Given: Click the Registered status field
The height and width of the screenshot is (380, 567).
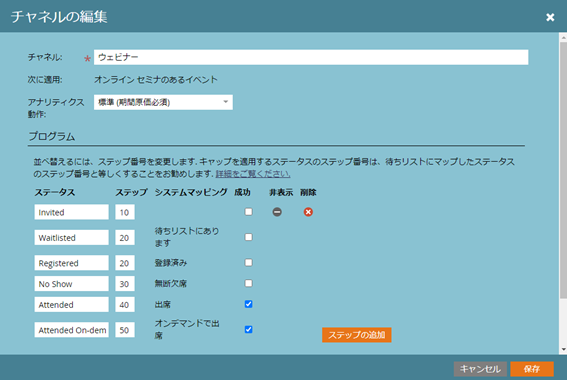Looking at the screenshot, I should tap(72, 263).
